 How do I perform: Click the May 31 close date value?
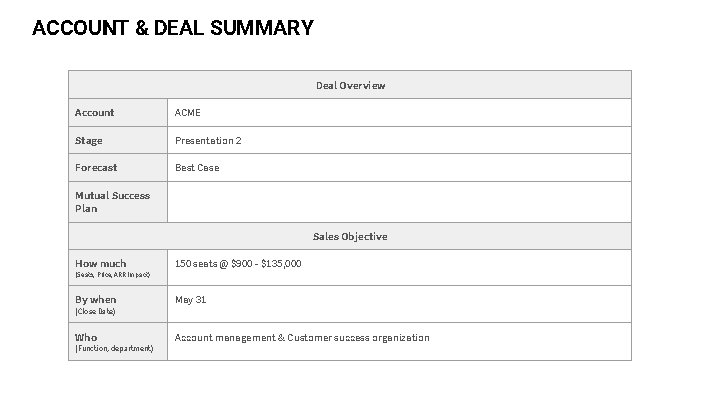point(191,300)
